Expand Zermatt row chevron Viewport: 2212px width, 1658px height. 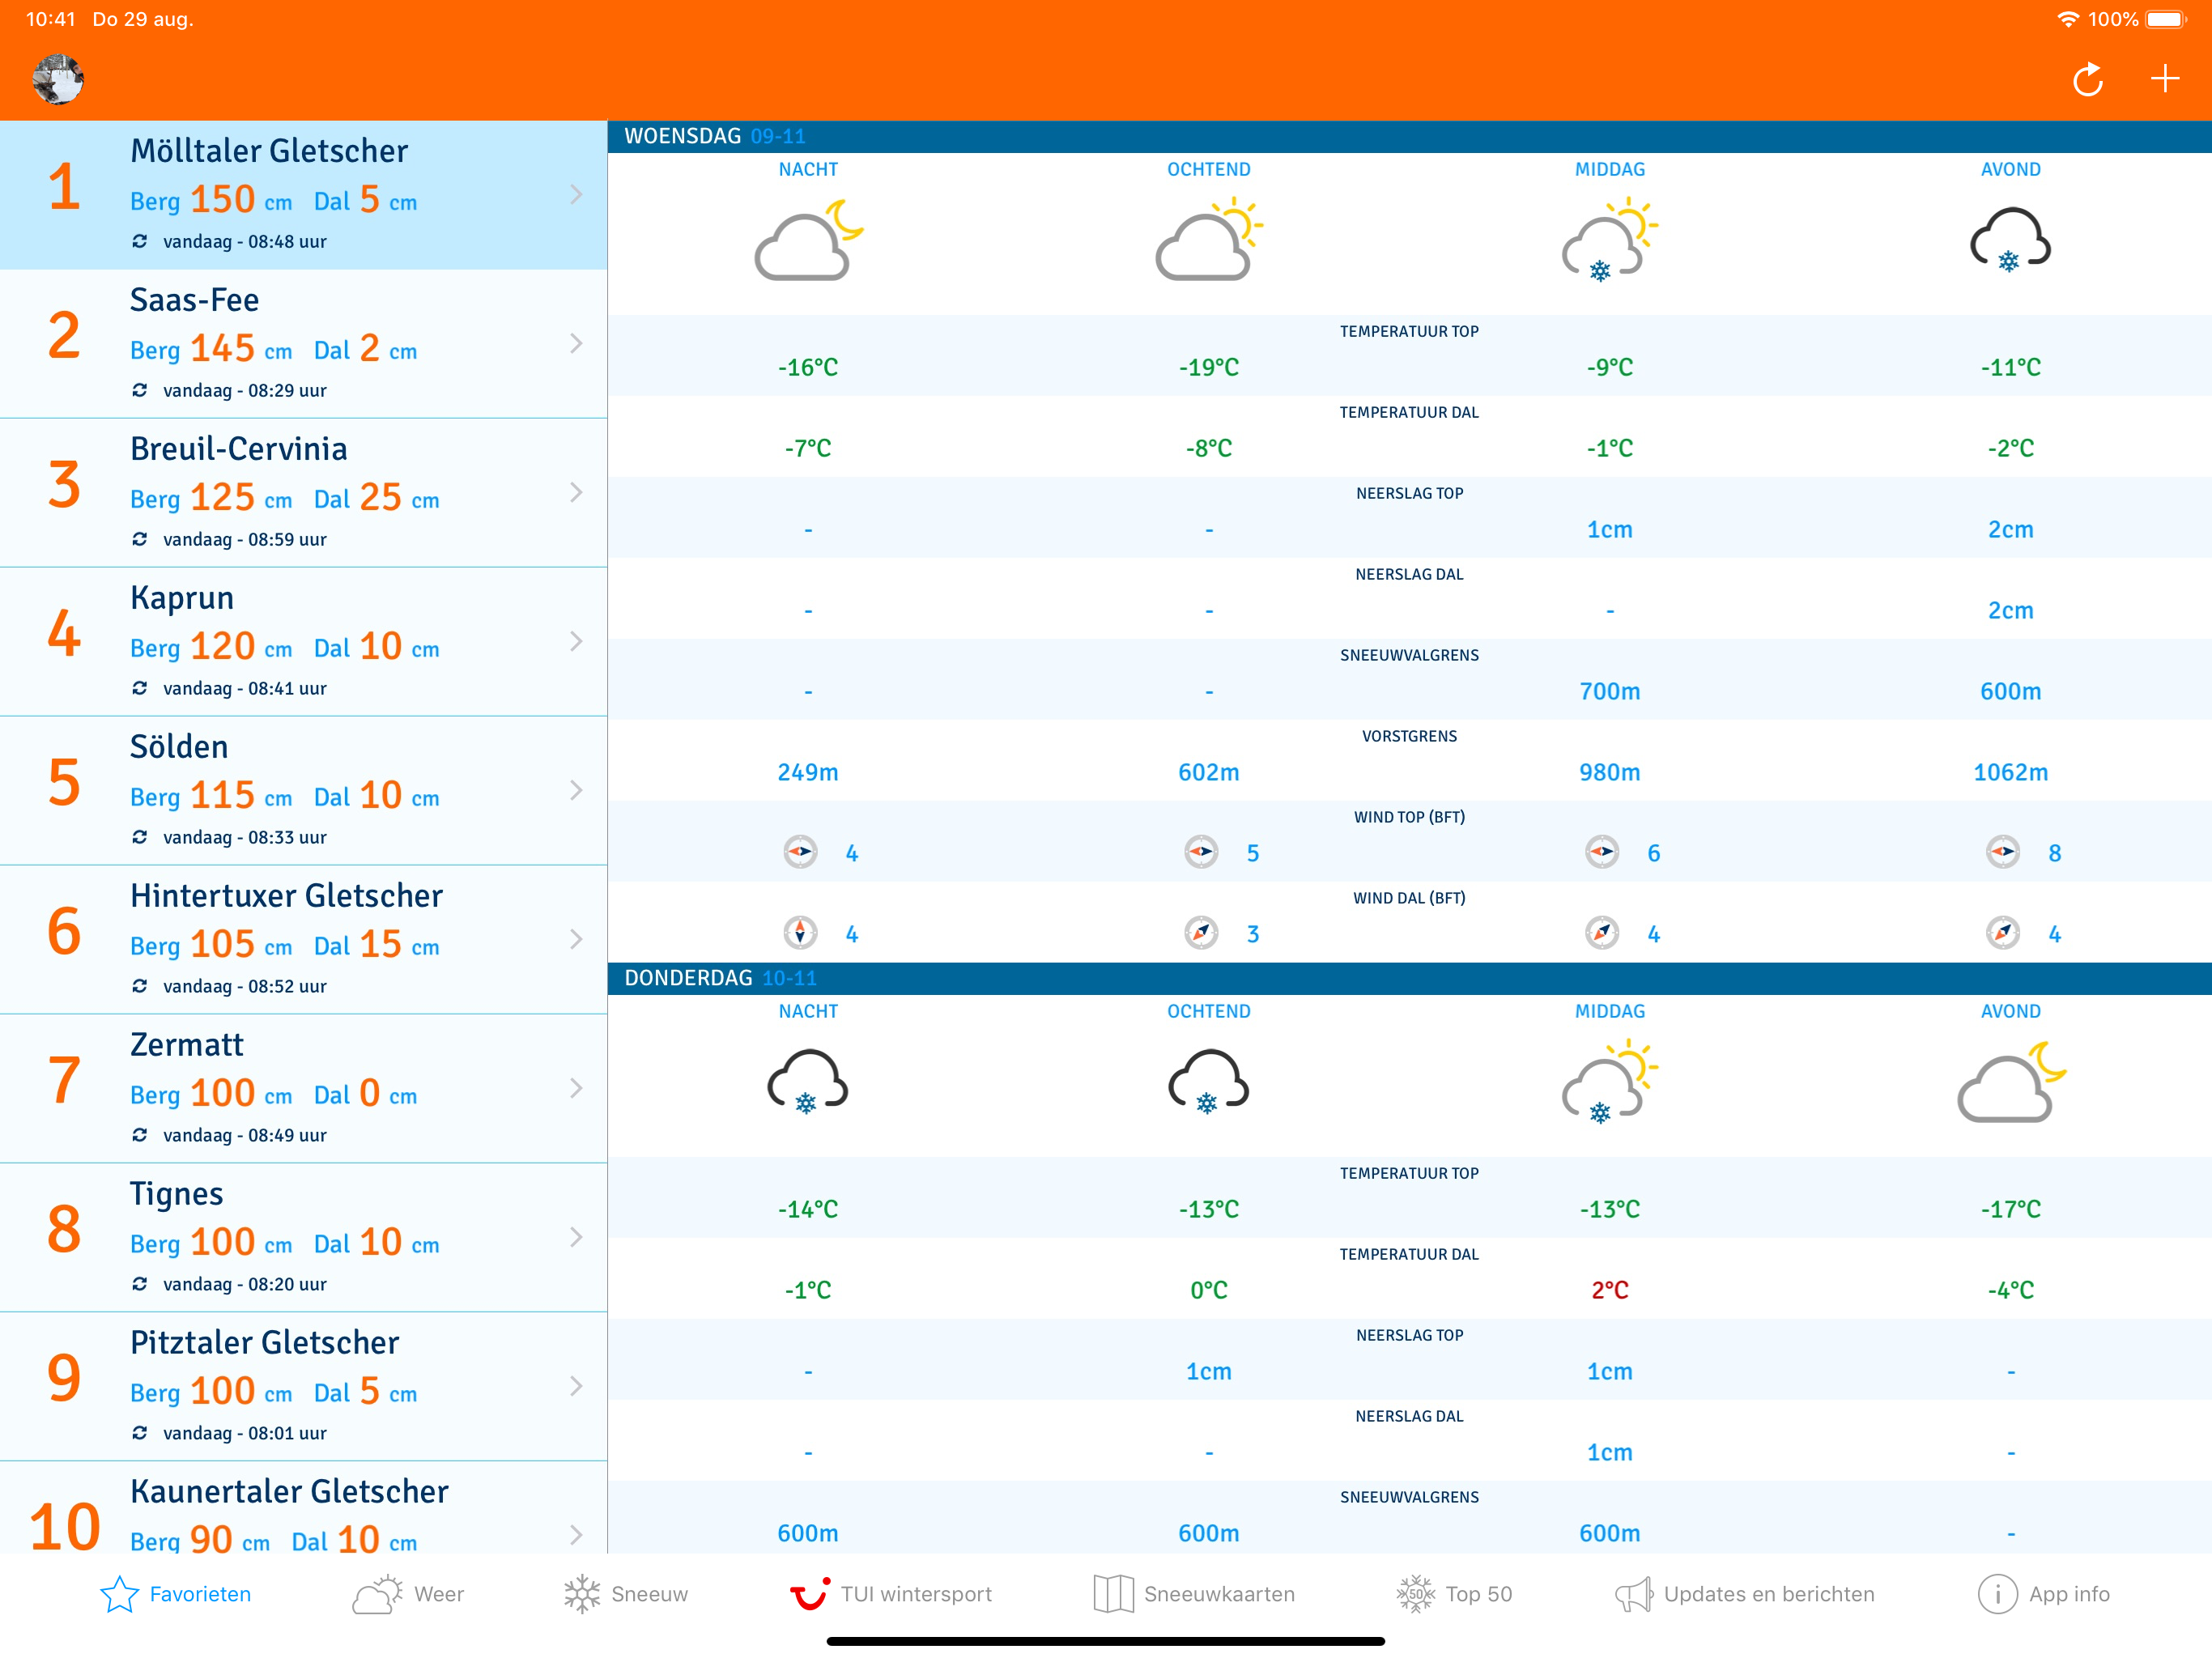[x=576, y=1088]
